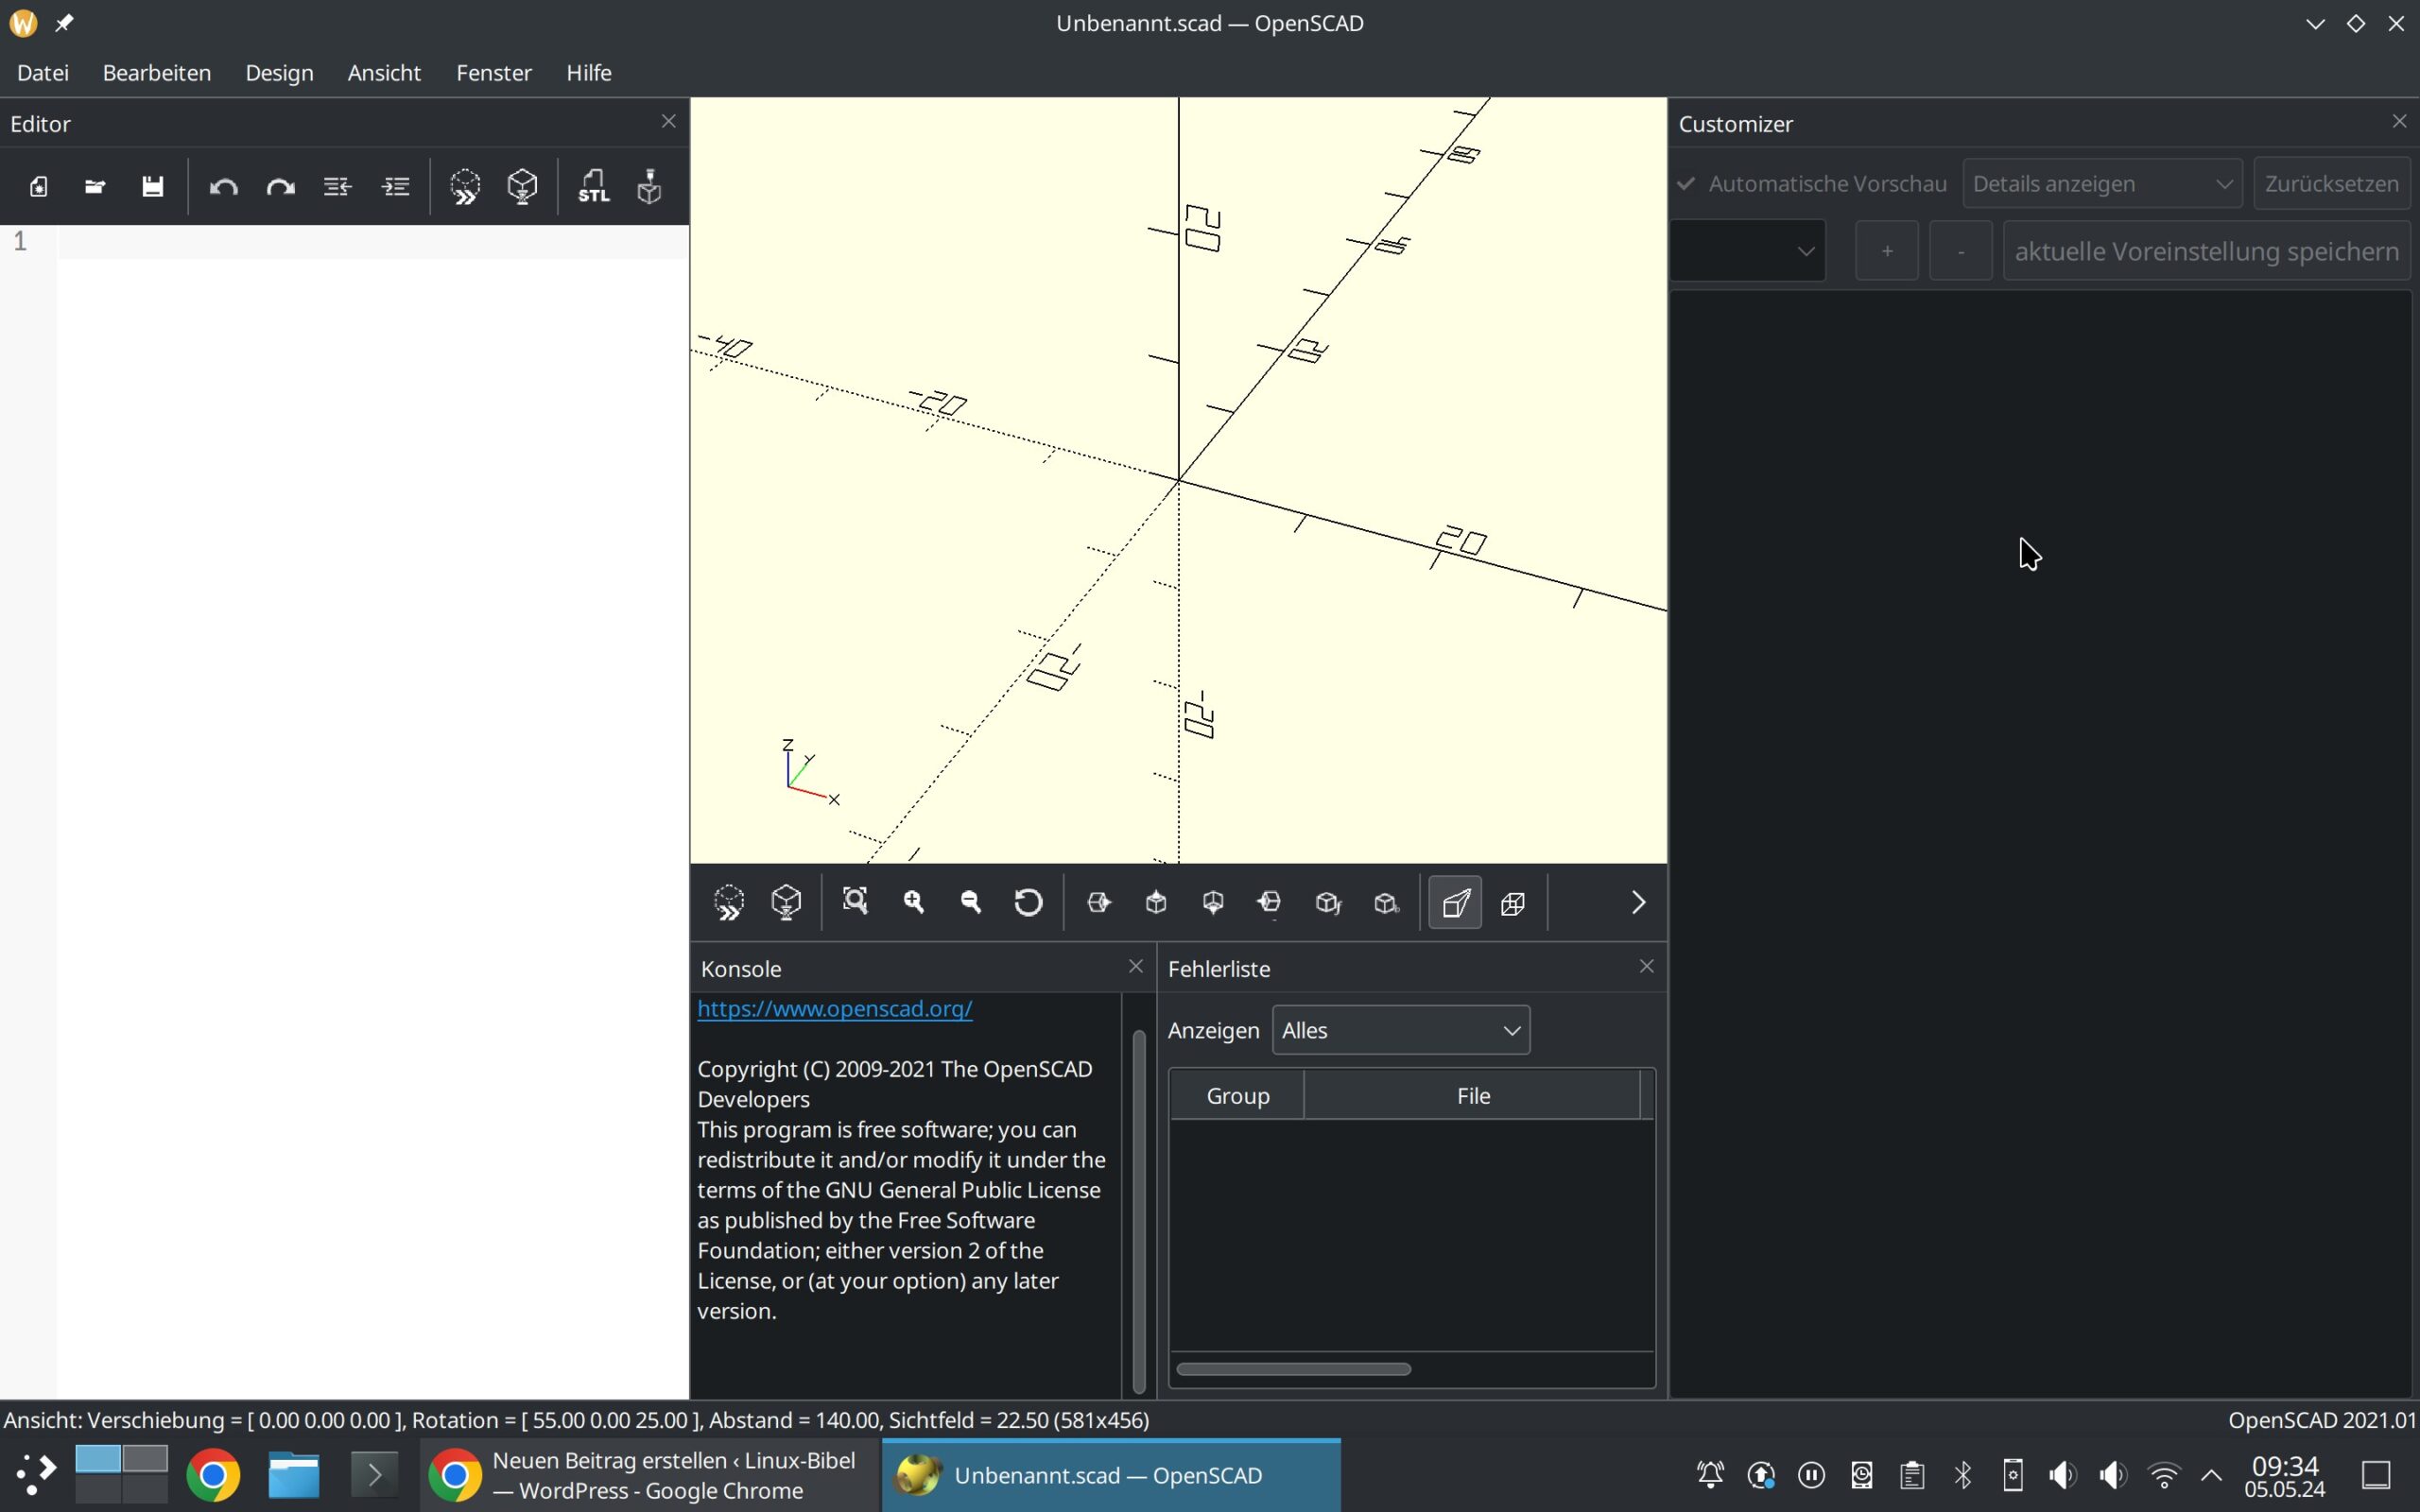Image resolution: width=2420 pixels, height=1512 pixels.
Task: Click into line 1 of the Editor
Action: pos(372,242)
